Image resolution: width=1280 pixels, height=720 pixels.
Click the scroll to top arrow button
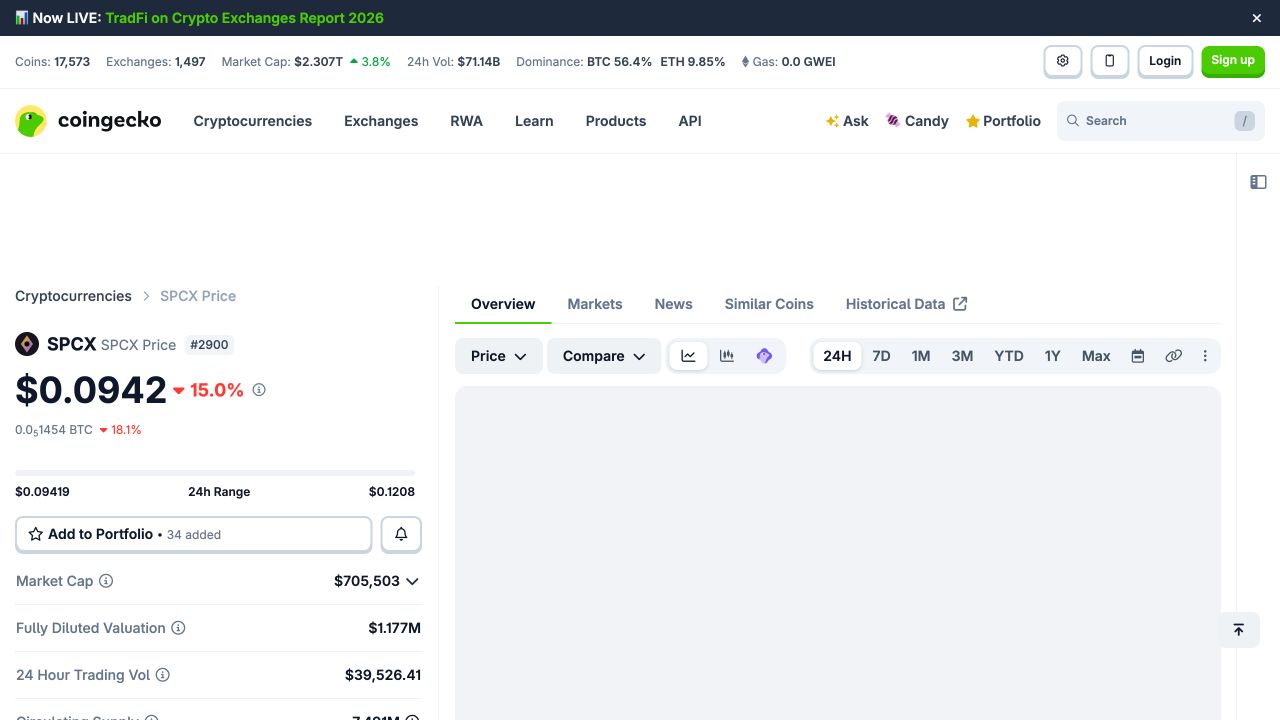click(1238, 630)
